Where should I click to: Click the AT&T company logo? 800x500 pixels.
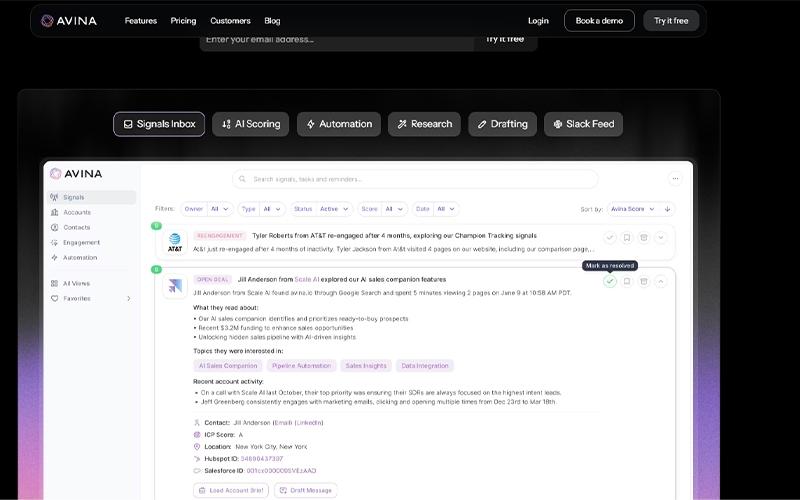(x=174, y=242)
